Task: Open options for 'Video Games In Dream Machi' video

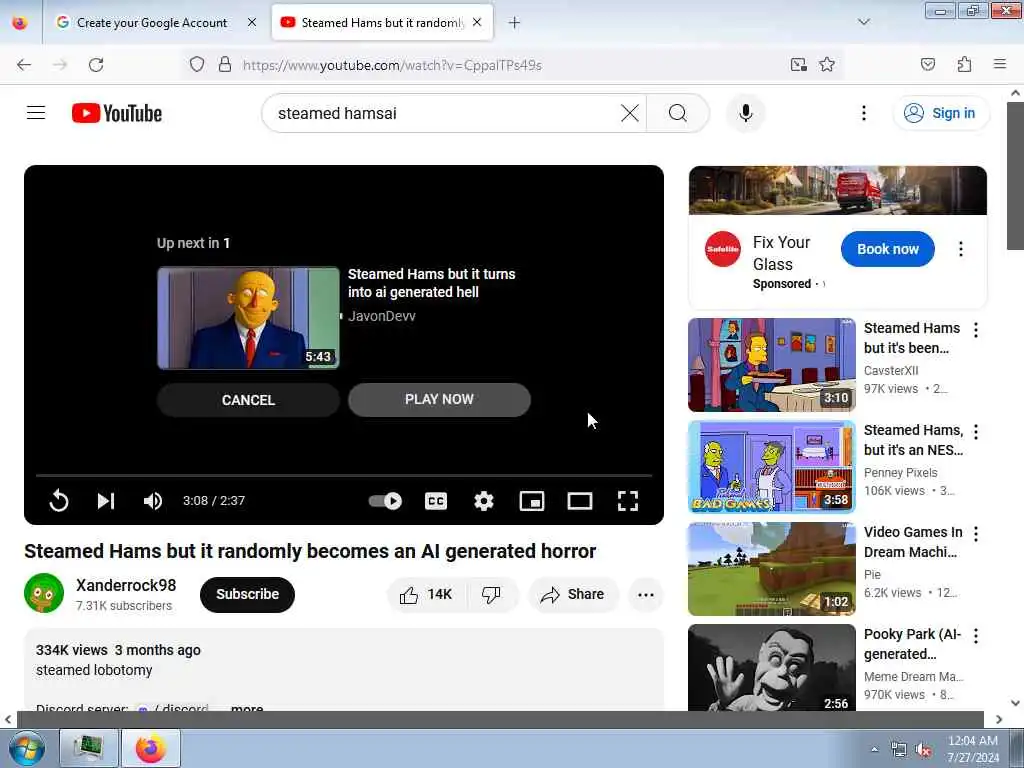Action: 976,534
